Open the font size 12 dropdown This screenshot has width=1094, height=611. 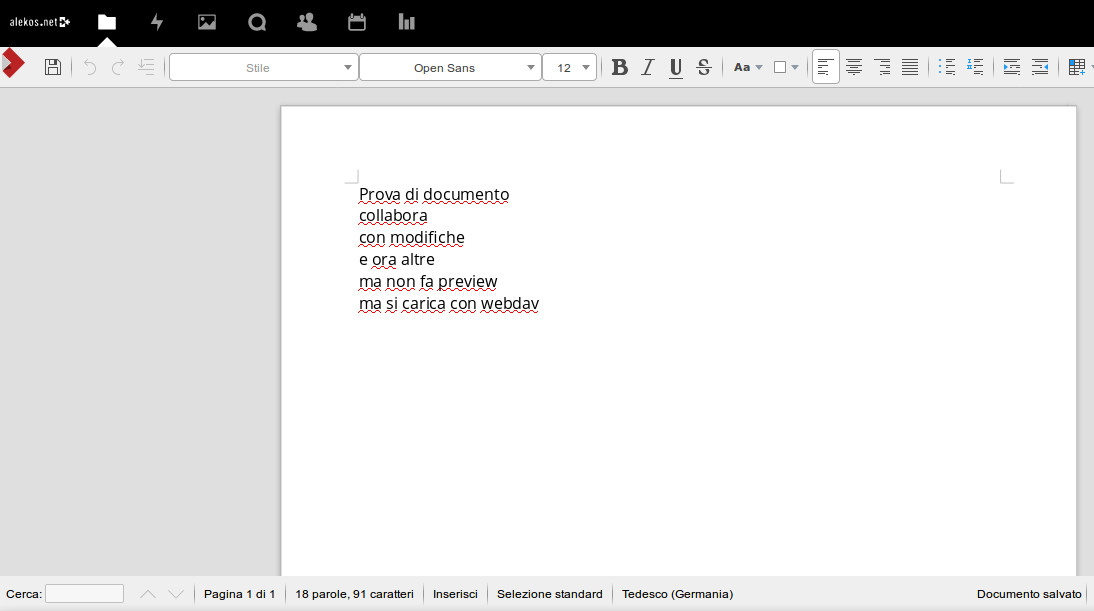point(569,67)
